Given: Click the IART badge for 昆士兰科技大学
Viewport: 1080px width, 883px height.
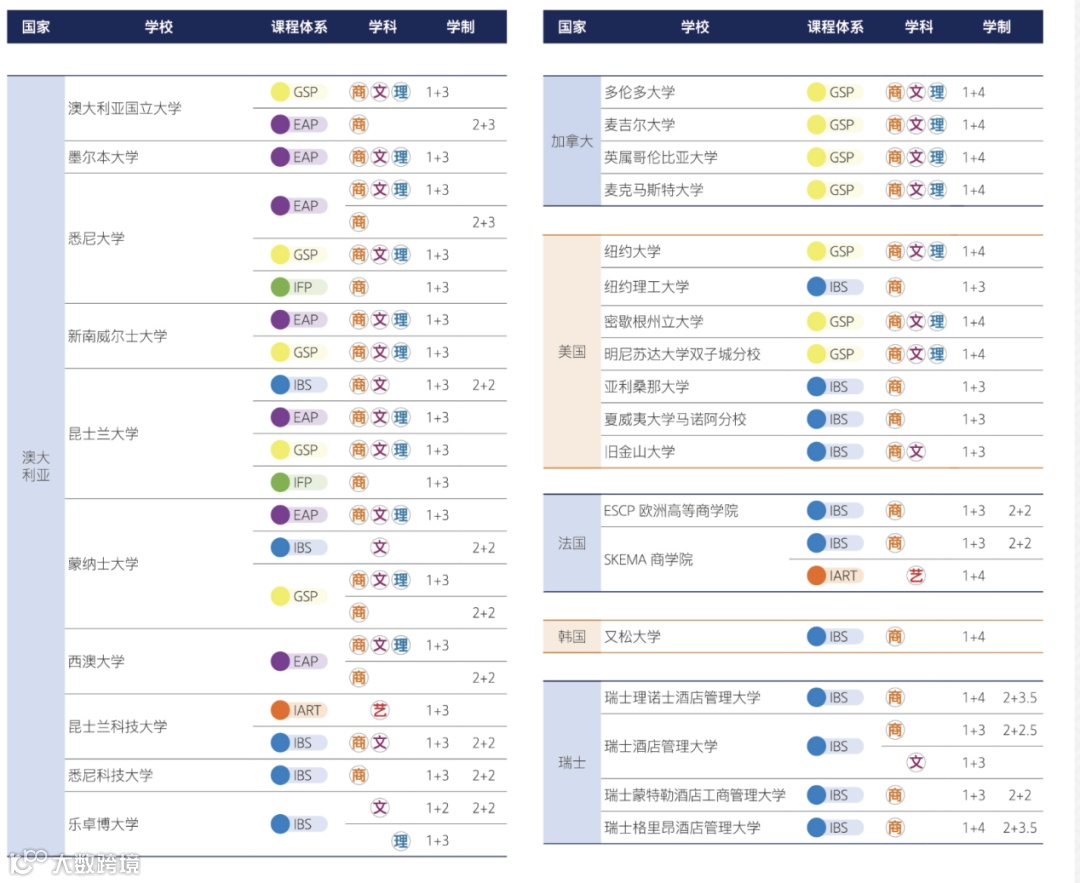Looking at the screenshot, I should [x=298, y=710].
